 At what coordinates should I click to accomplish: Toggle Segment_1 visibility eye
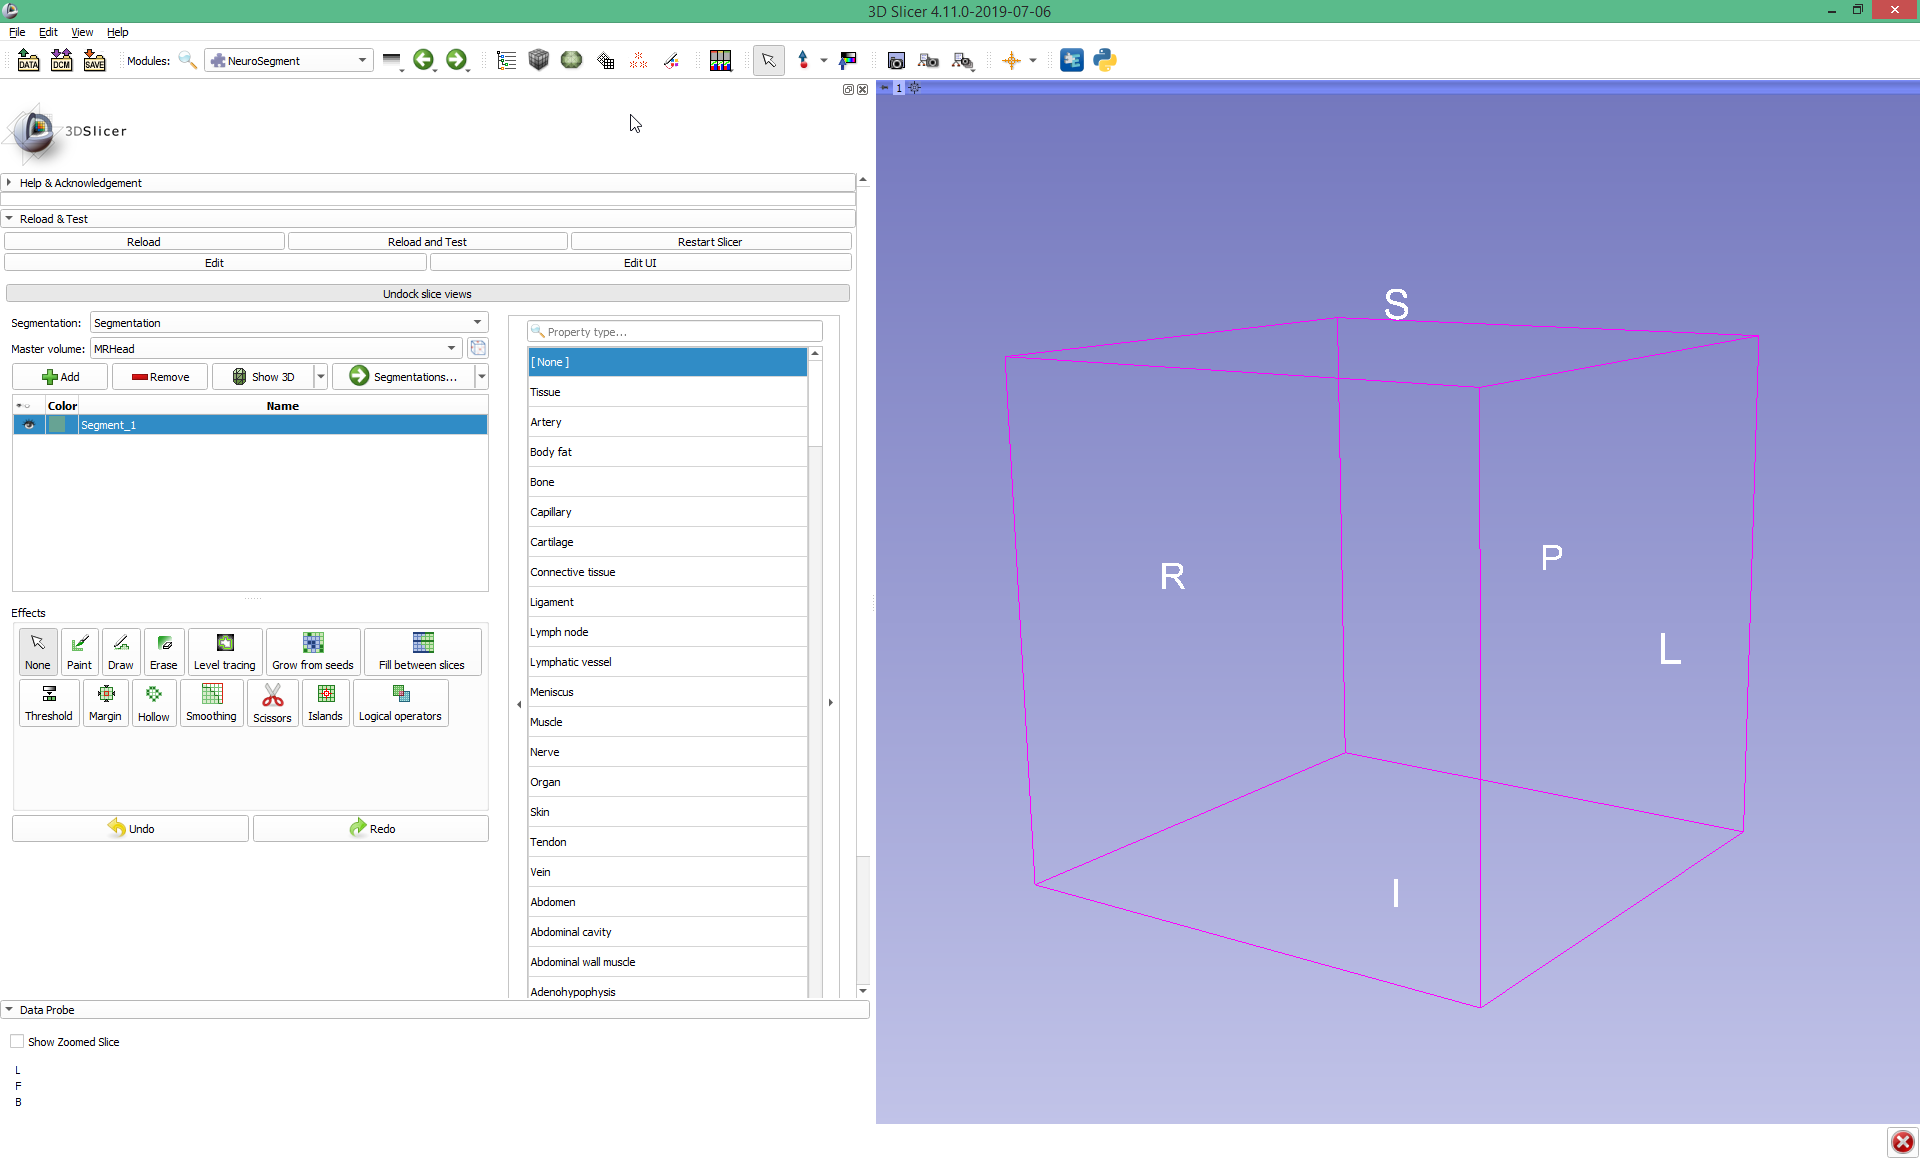[x=28, y=425]
